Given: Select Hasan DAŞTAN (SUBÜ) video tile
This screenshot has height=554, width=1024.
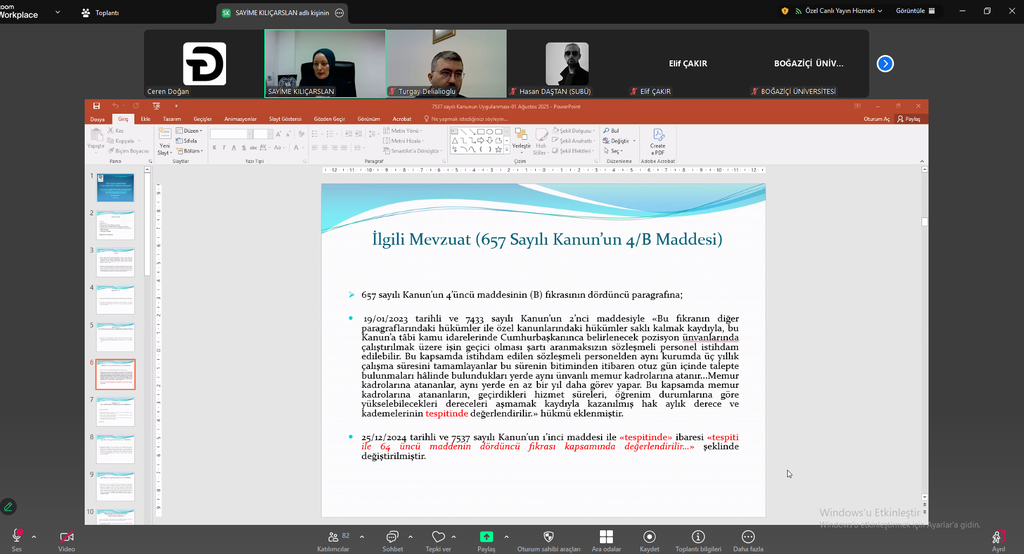Looking at the screenshot, I should [567, 63].
